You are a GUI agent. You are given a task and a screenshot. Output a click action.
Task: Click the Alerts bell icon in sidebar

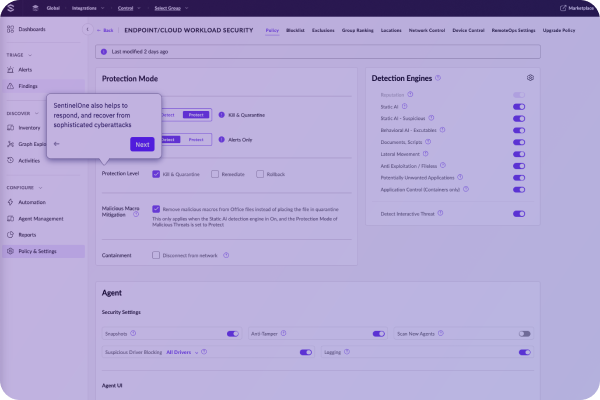(10, 70)
